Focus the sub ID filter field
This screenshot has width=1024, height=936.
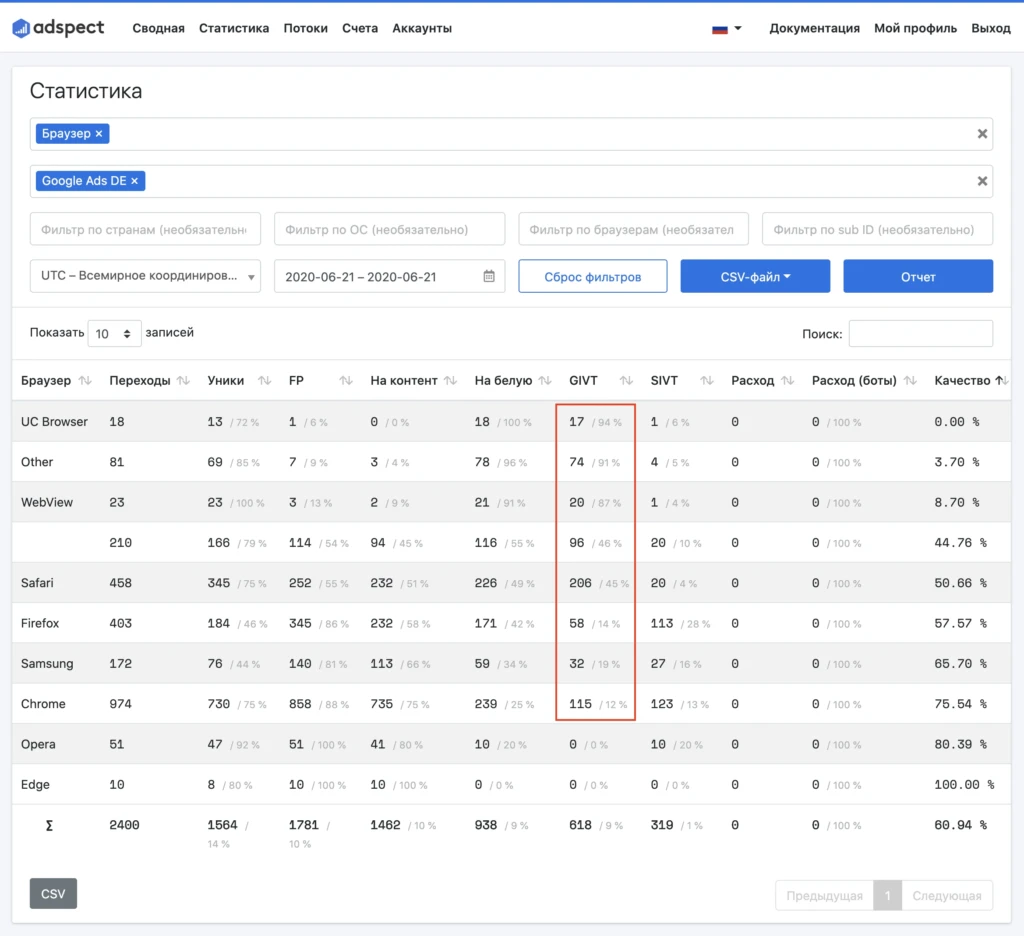tap(877, 229)
